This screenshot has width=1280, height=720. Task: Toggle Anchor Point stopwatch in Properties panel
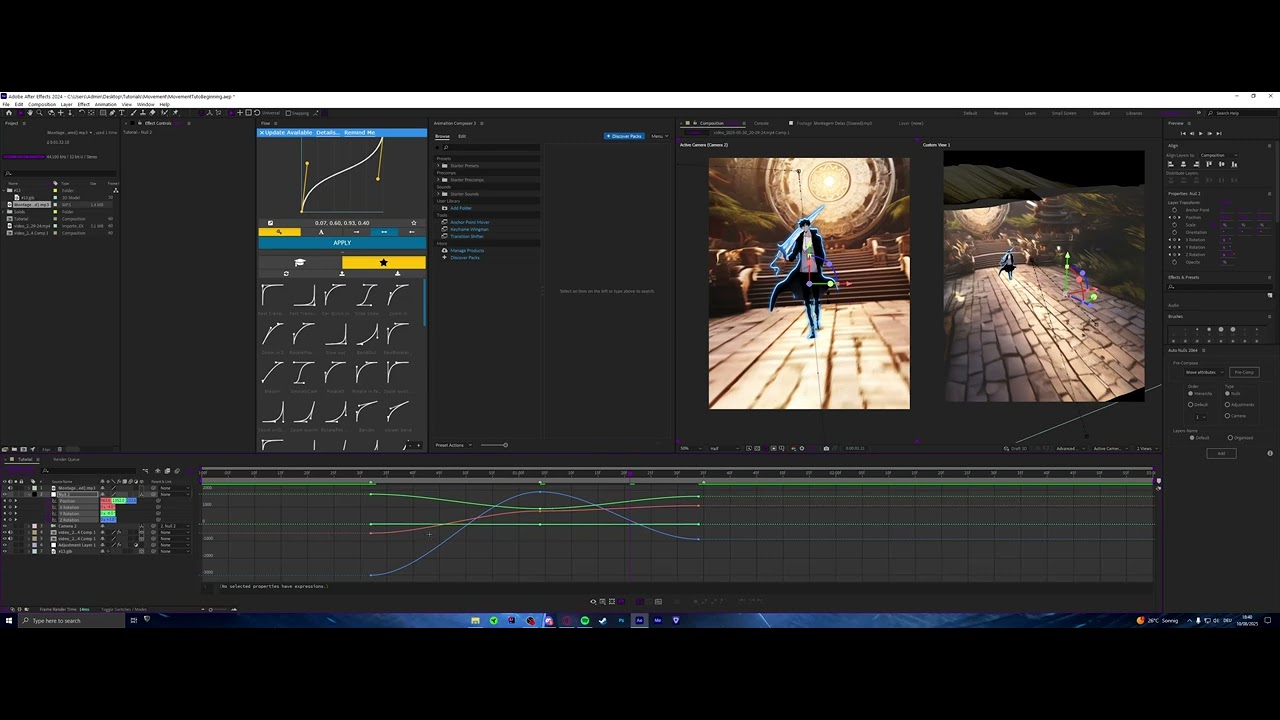pyautogui.click(x=1175, y=210)
